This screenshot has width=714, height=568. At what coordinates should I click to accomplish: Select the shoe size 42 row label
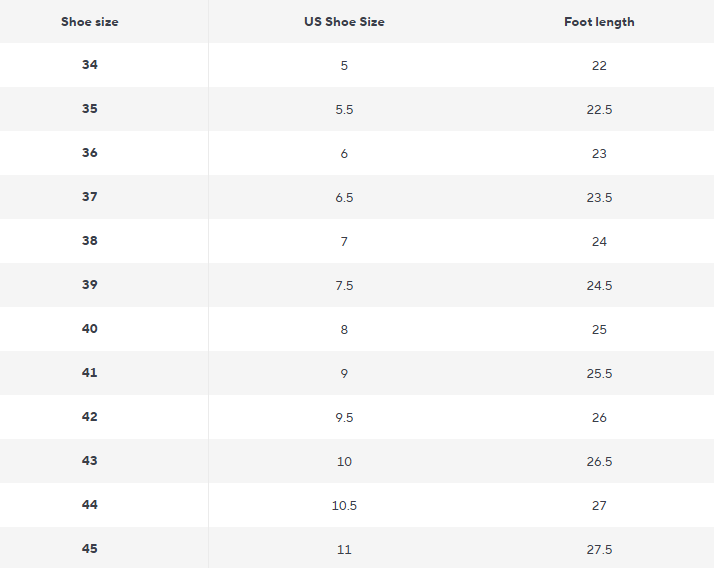point(90,417)
